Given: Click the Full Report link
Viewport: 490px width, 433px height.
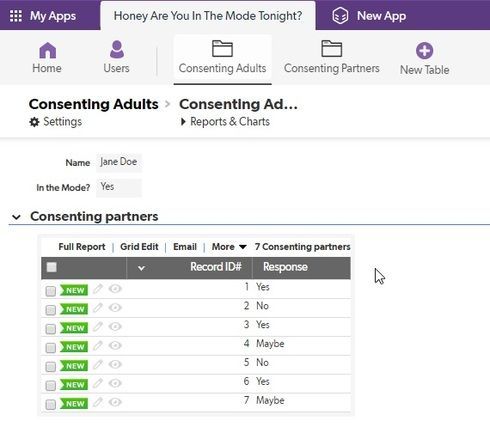Looking at the screenshot, I should coord(82,247).
